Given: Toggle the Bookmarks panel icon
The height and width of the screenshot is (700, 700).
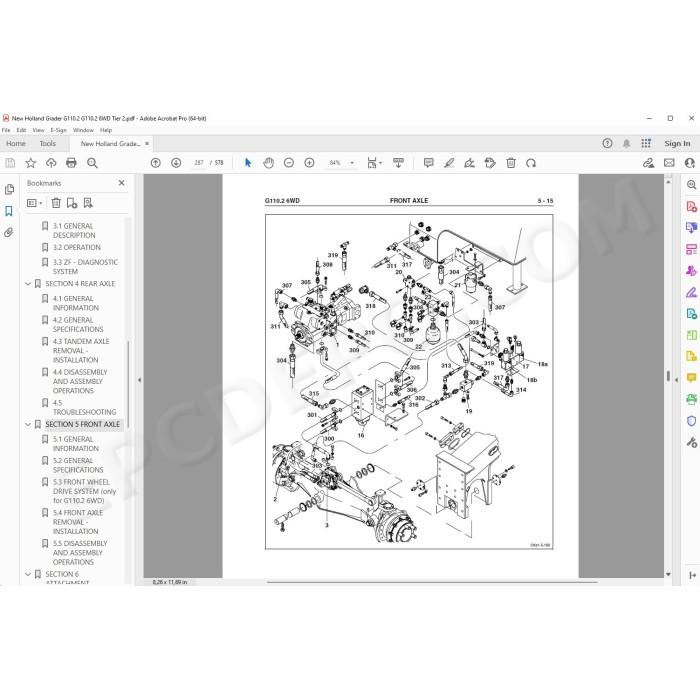Looking at the screenshot, I should click(x=9, y=211).
